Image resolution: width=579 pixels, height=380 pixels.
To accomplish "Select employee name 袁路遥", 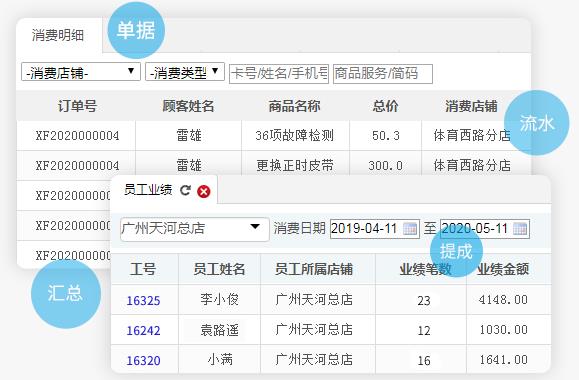I will coord(219,329).
